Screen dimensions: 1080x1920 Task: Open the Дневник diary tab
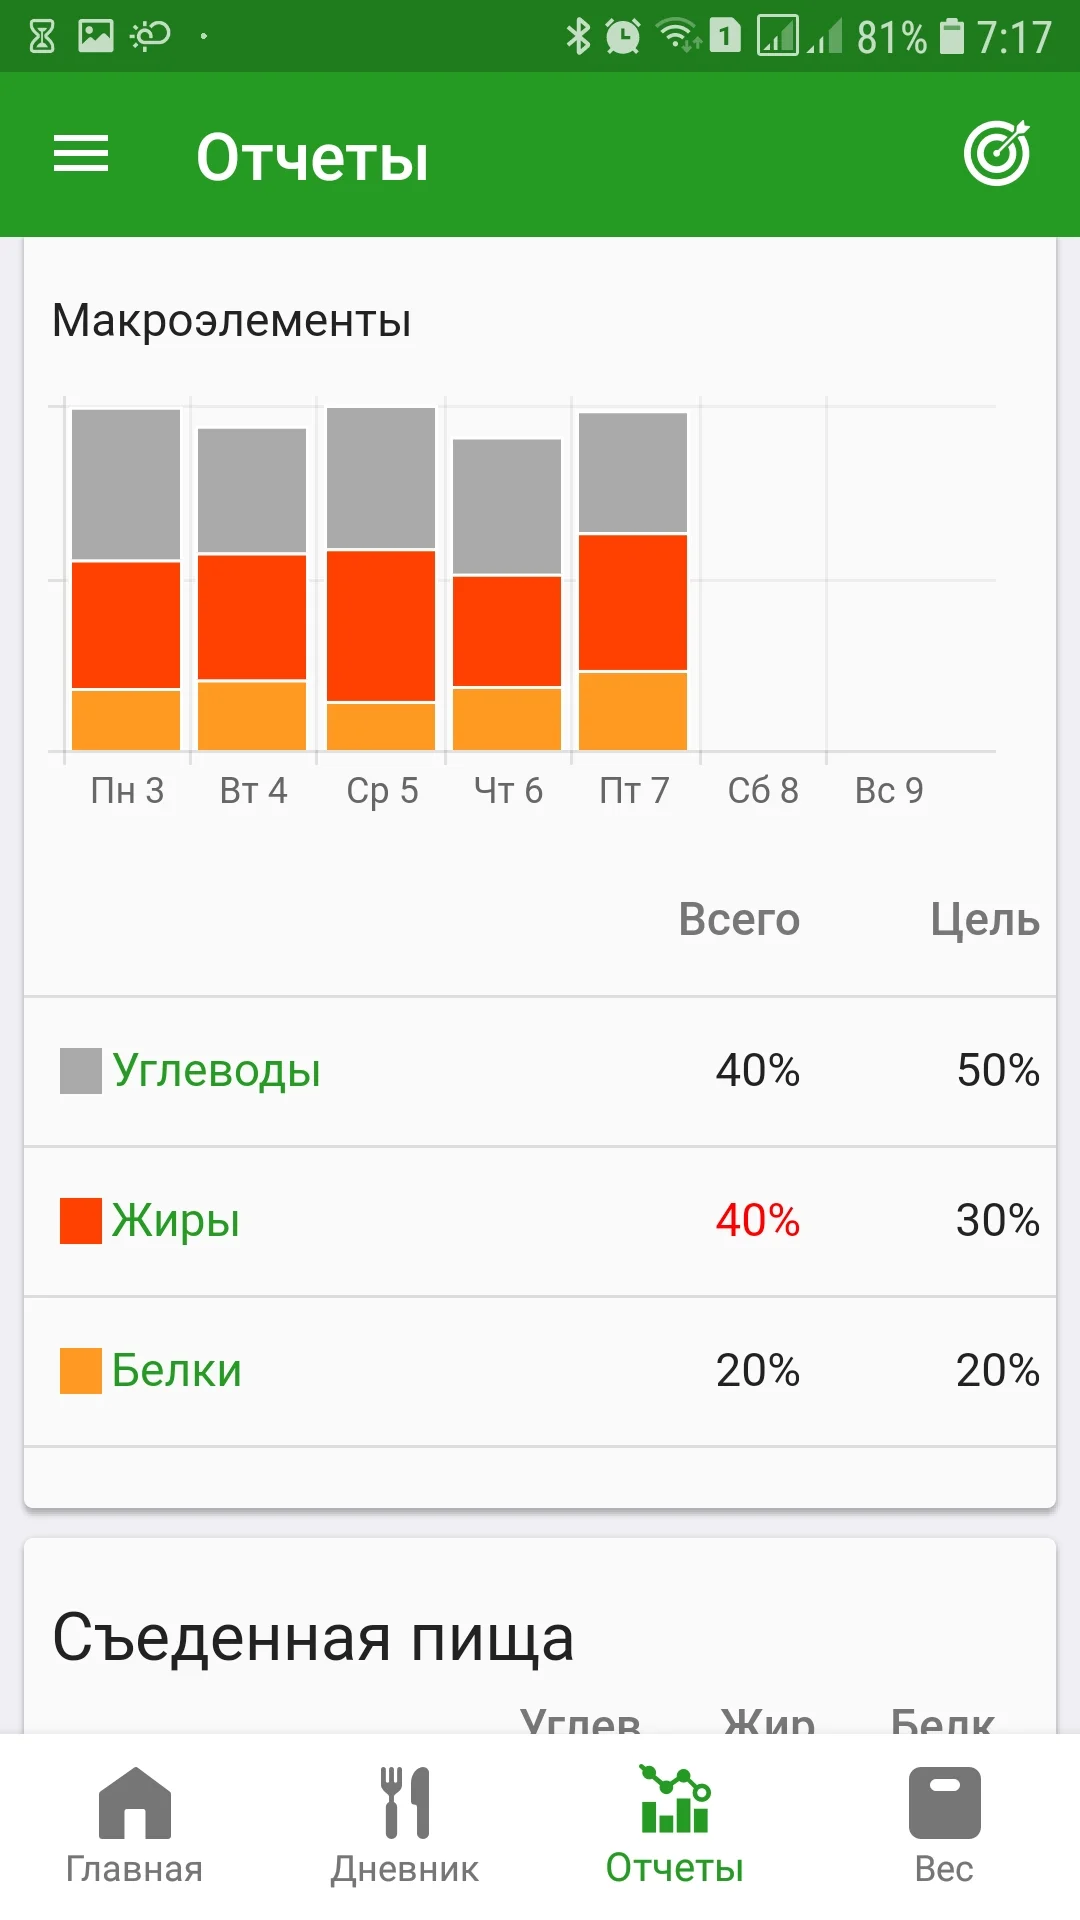pos(405,1826)
